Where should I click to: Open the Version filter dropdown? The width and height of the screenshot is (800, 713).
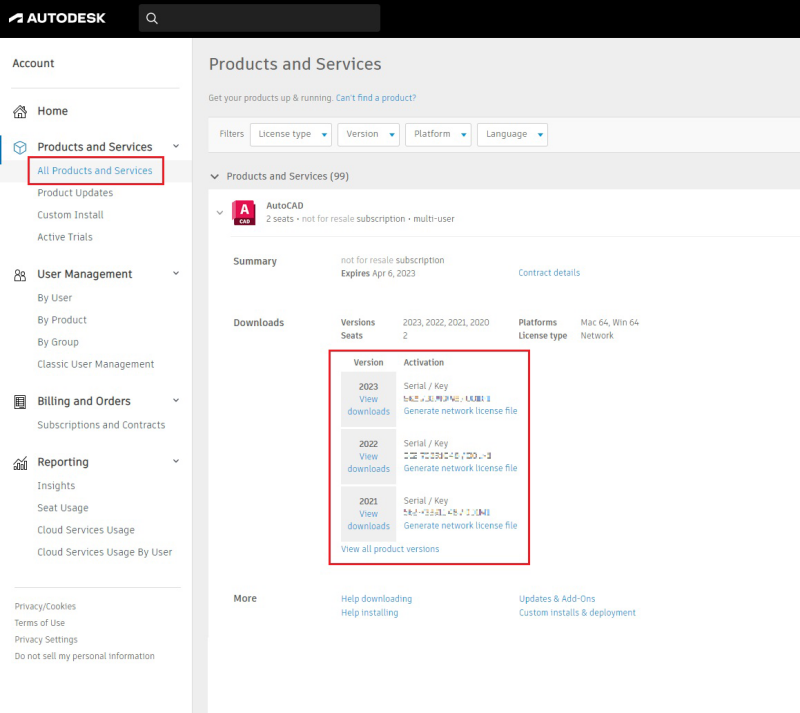point(368,134)
